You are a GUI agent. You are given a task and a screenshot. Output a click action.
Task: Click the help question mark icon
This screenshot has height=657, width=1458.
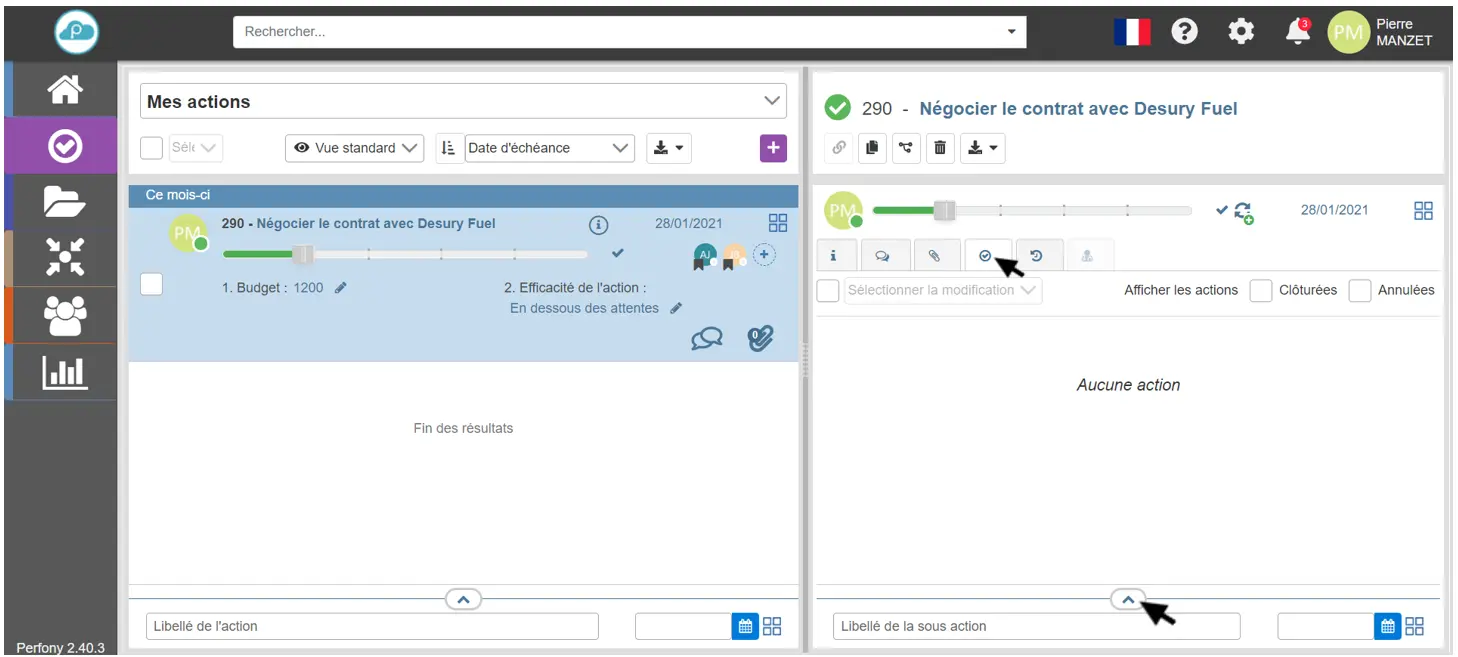point(1184,32)
